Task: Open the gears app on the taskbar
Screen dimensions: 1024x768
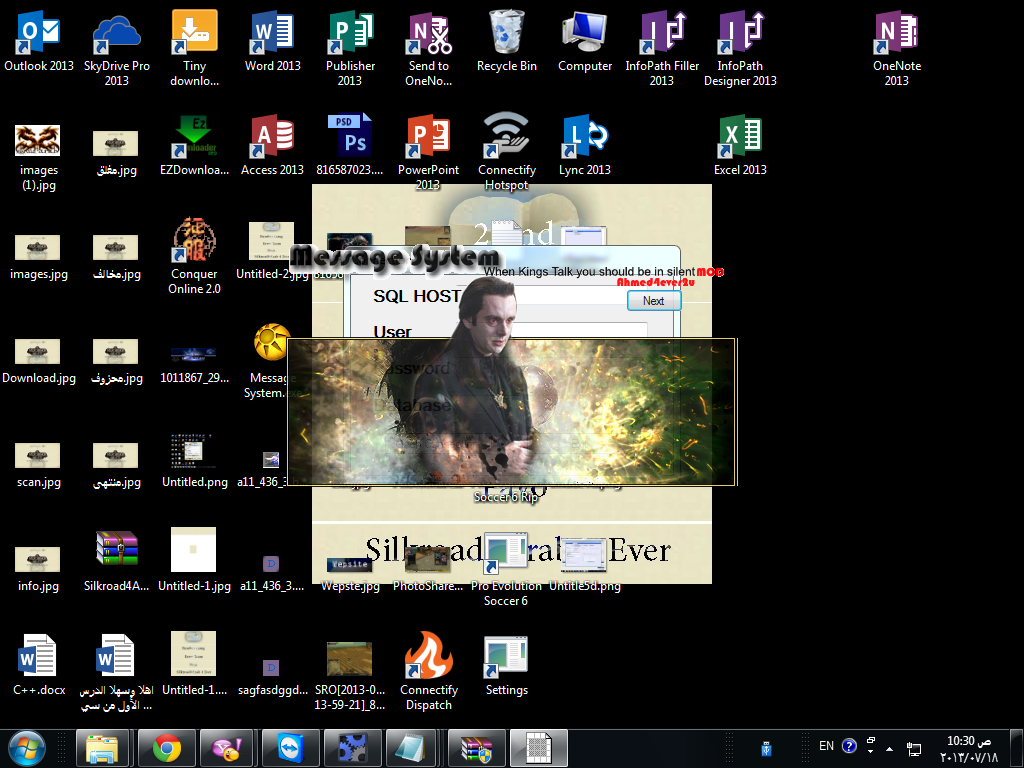Action: coord(353,748)
